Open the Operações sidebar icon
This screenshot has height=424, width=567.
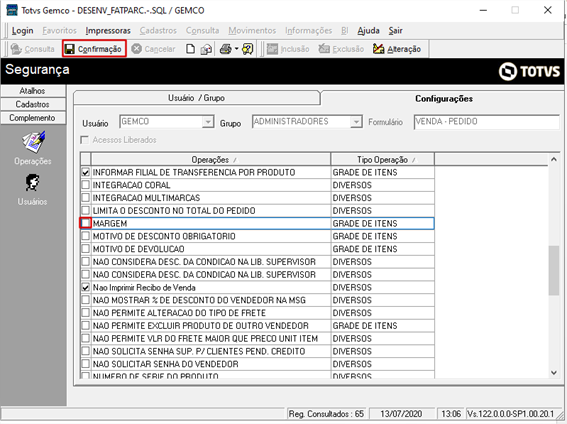click(x=33, y=142)
